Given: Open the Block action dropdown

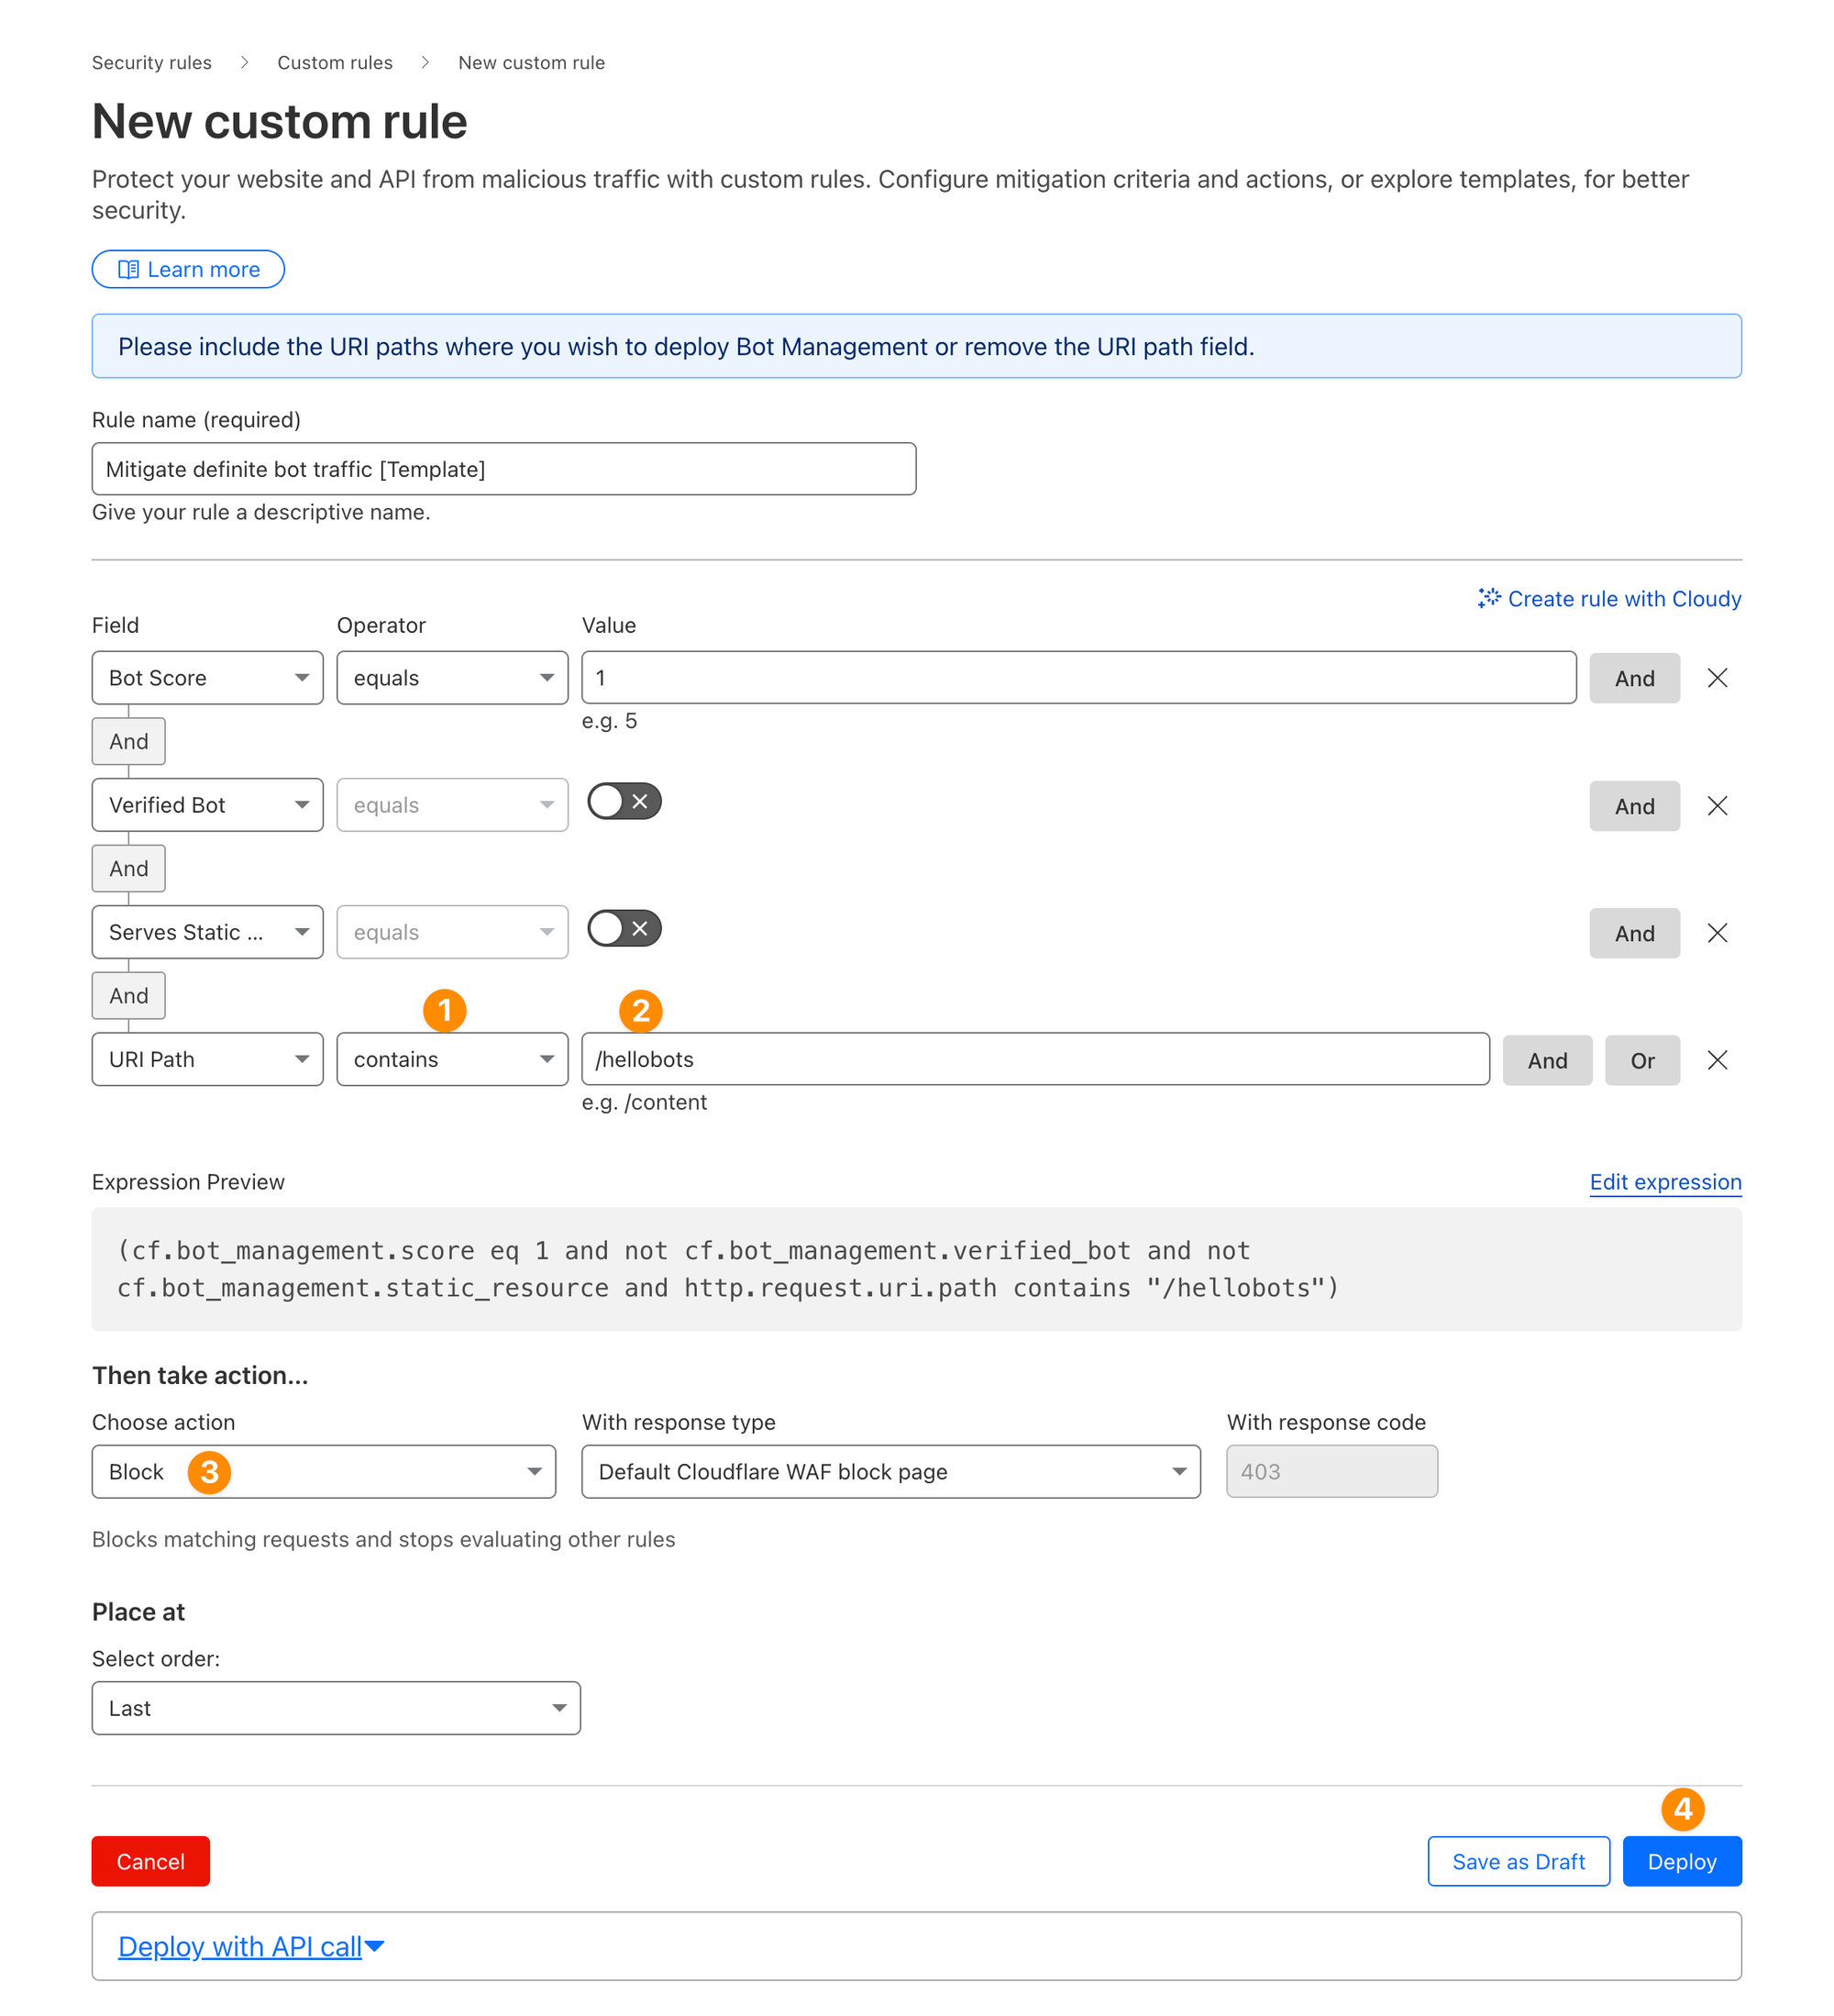Looking at the screenshot, I should [x=323, y=1472].
